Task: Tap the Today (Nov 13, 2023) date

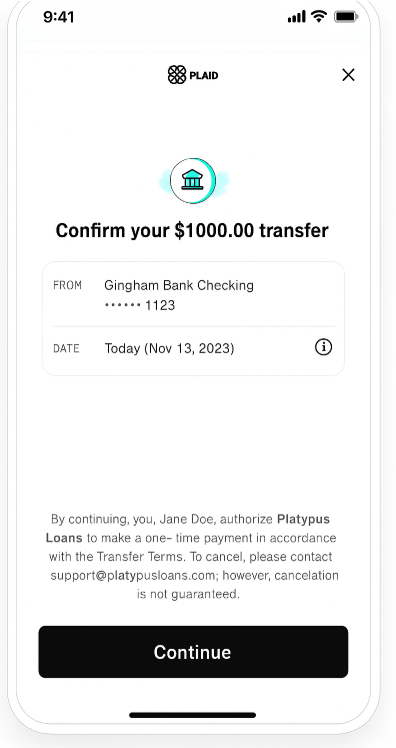Action: tap(169, 349)
